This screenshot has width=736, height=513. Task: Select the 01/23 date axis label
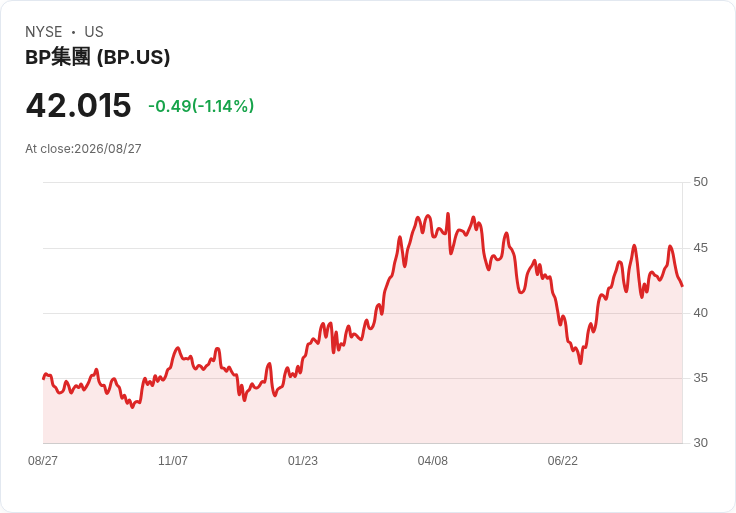tap(303, 461)
